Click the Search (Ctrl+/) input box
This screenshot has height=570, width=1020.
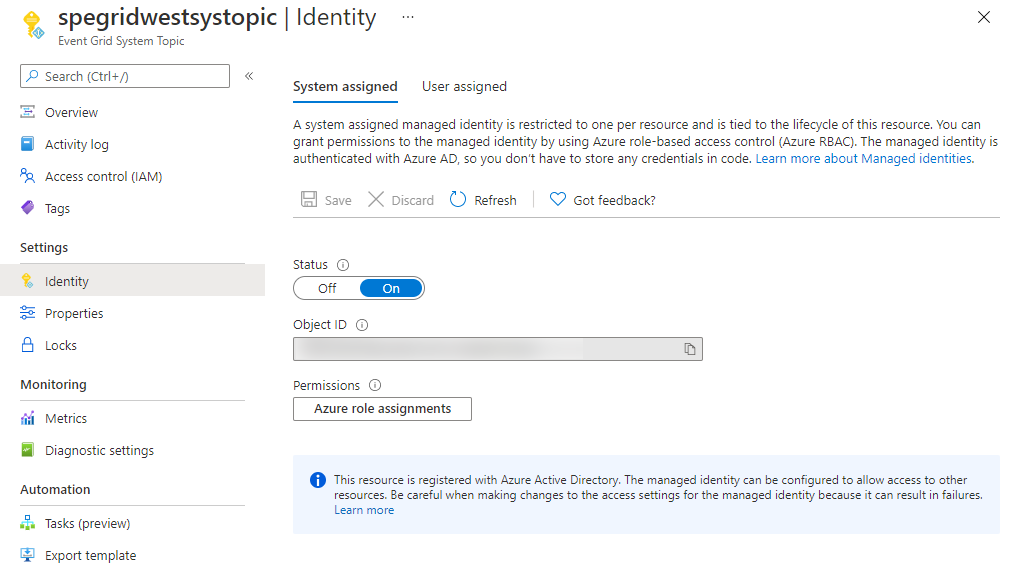point(125,76)
